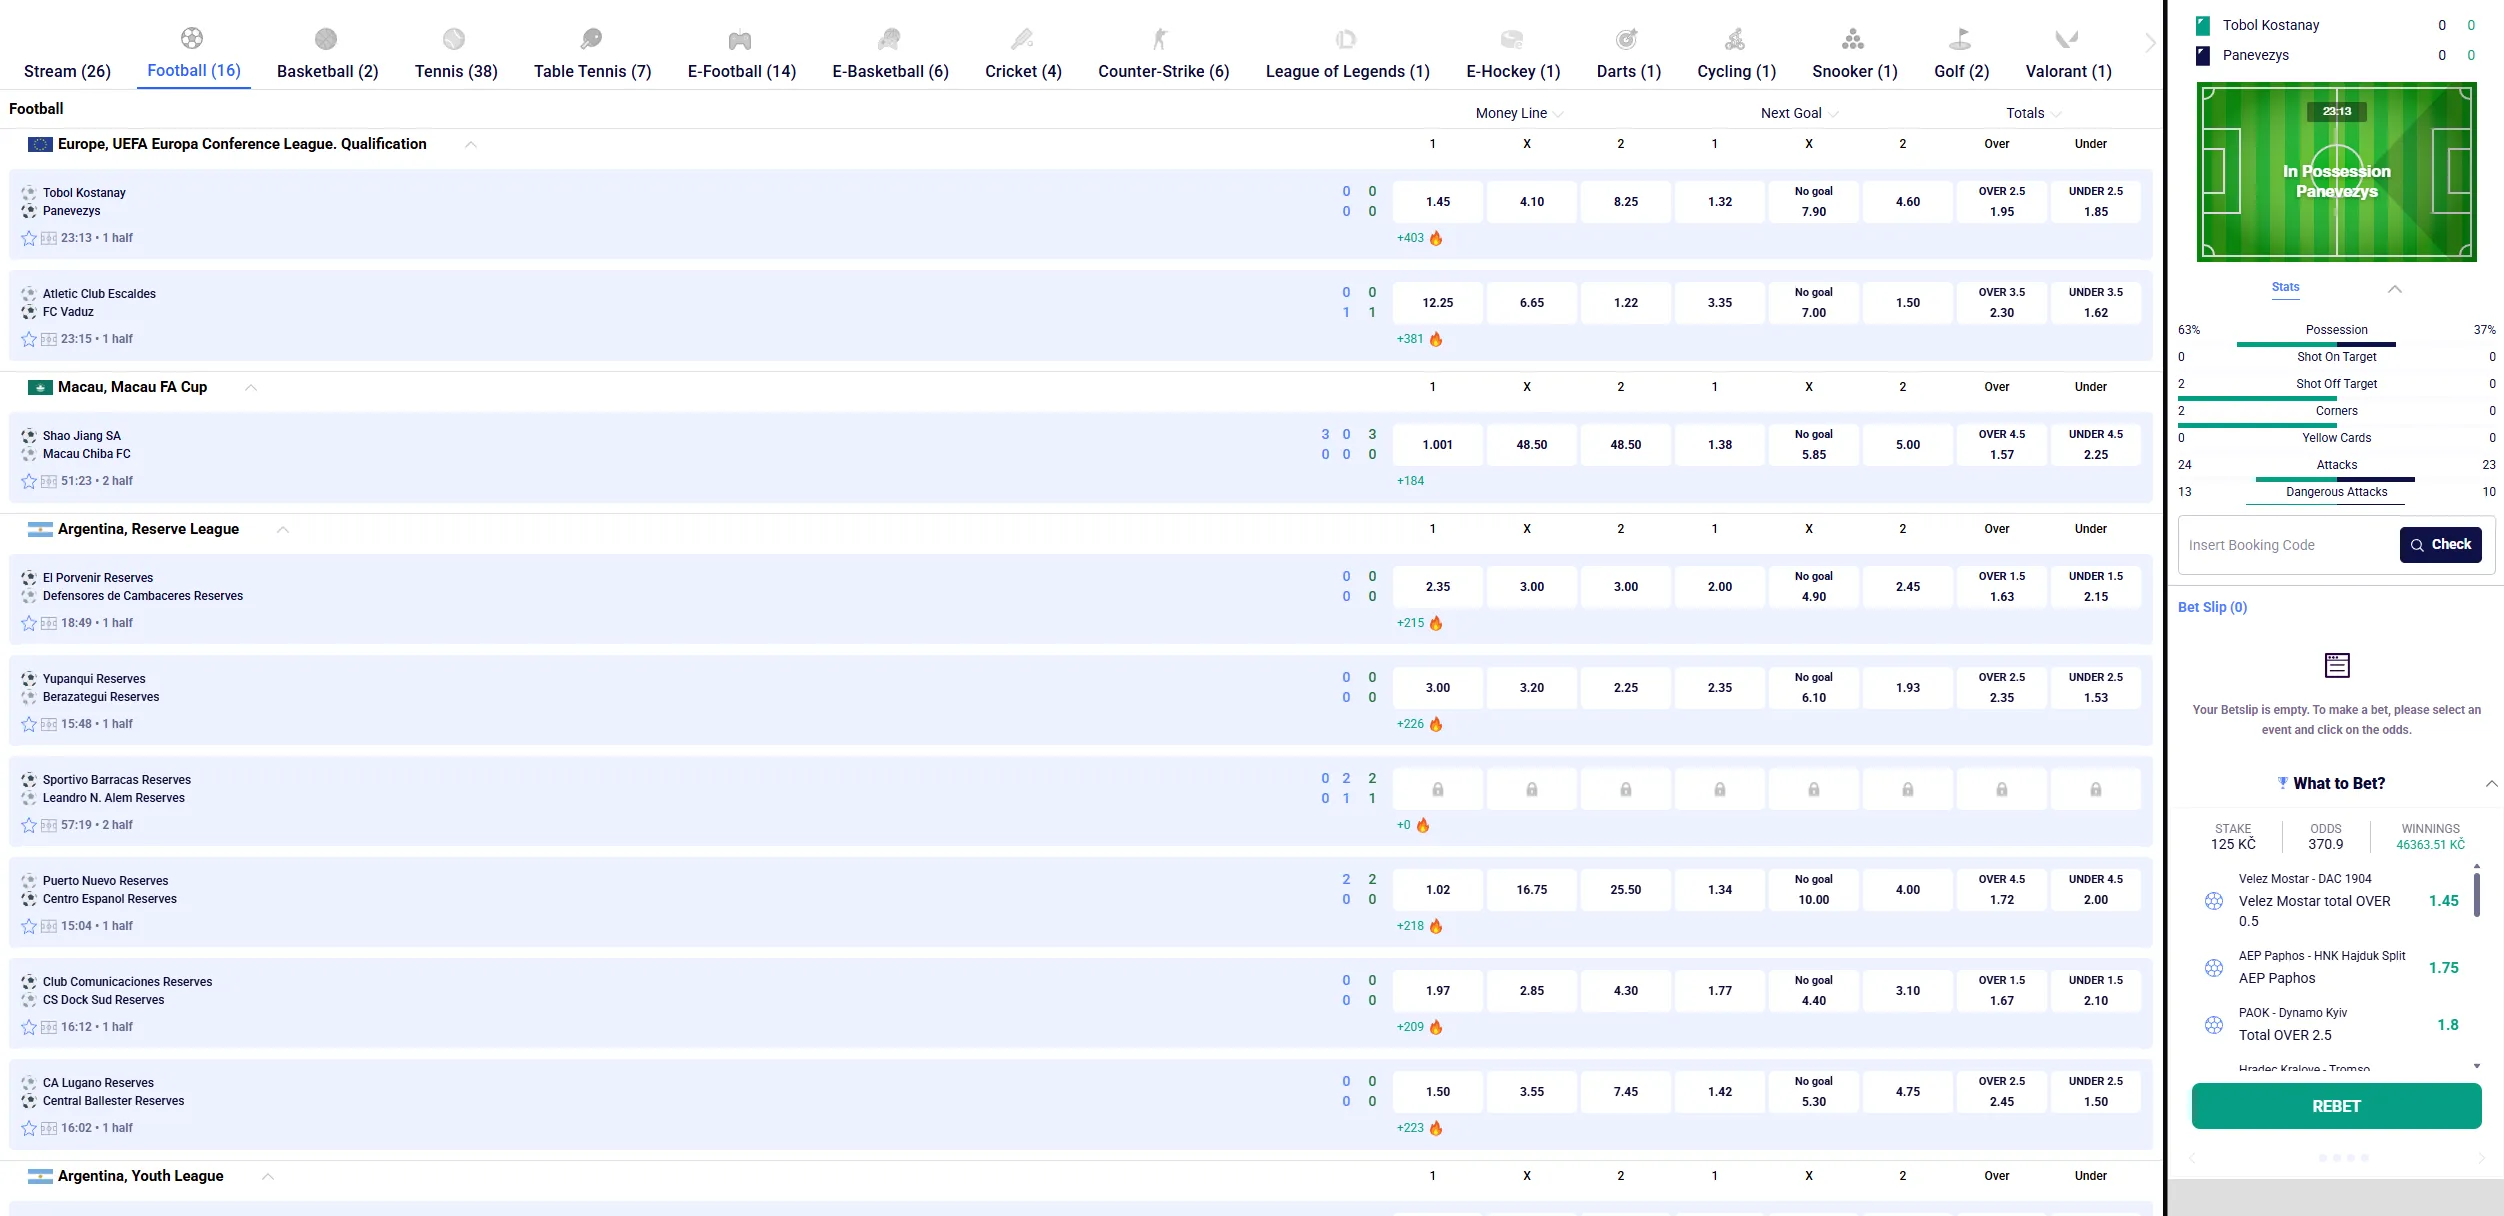This screenshot has width=2504, height=1216.
Task: Click the Insert Booking Code field
Action: [2289, 545]
